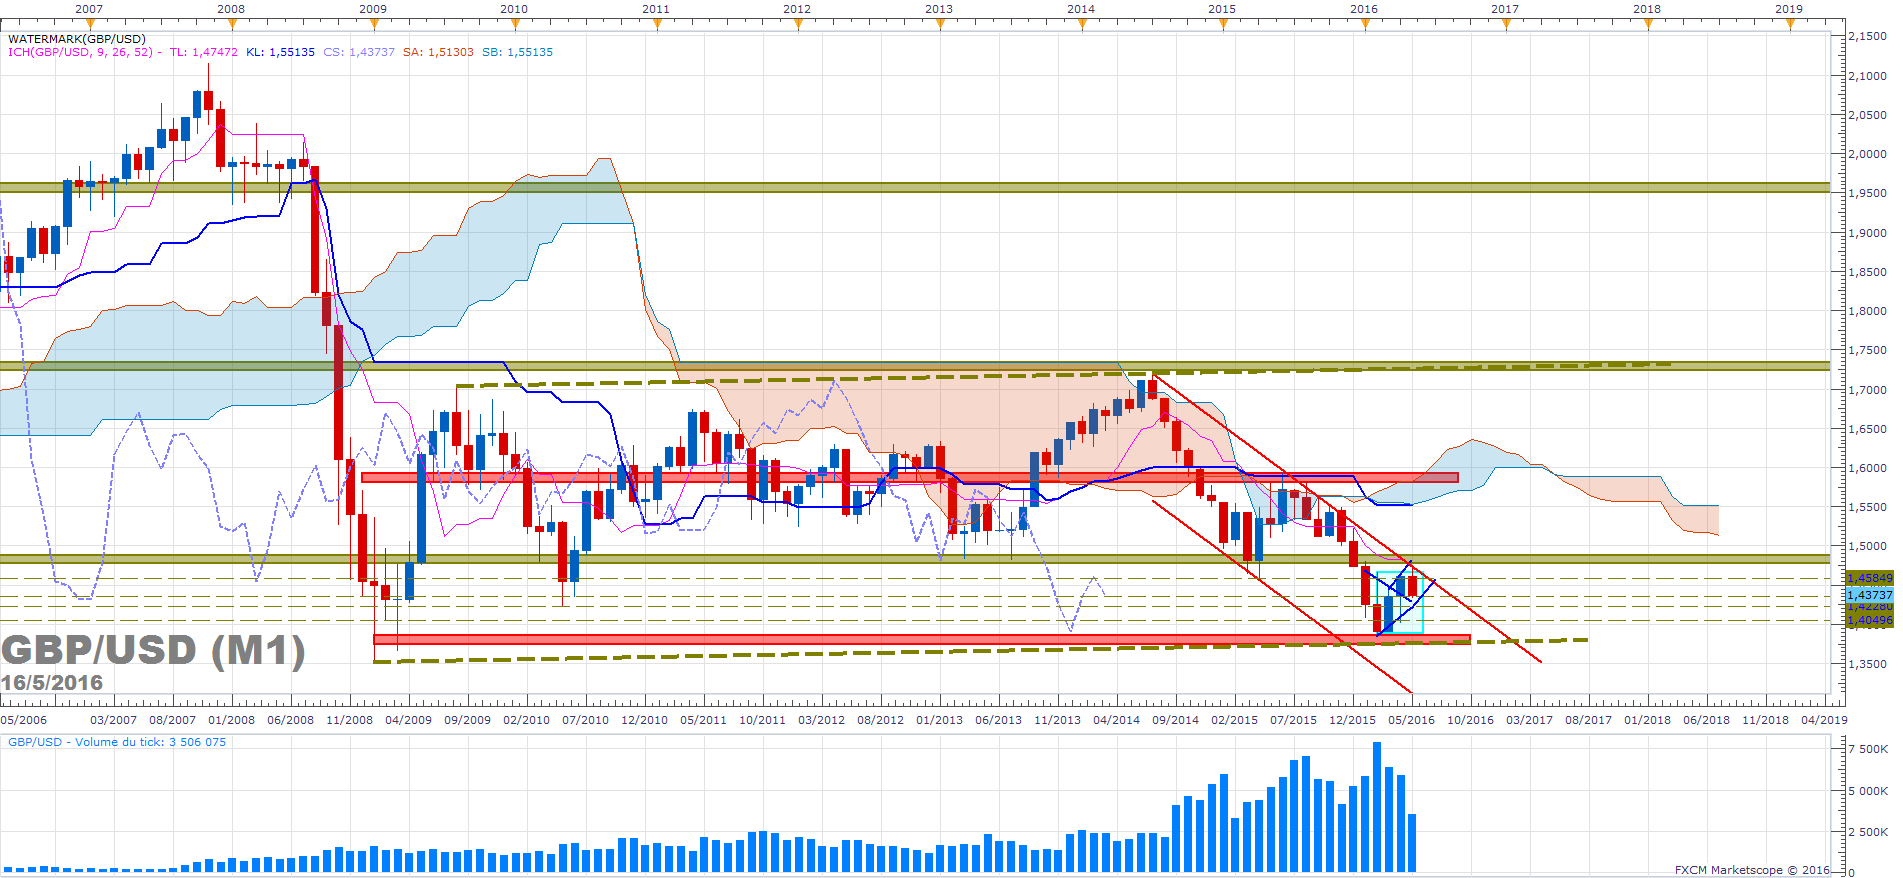Viewport: 1903px width, 878px height.
Task: Click the SA: 1,51303 value
Action: pos(438,52)
